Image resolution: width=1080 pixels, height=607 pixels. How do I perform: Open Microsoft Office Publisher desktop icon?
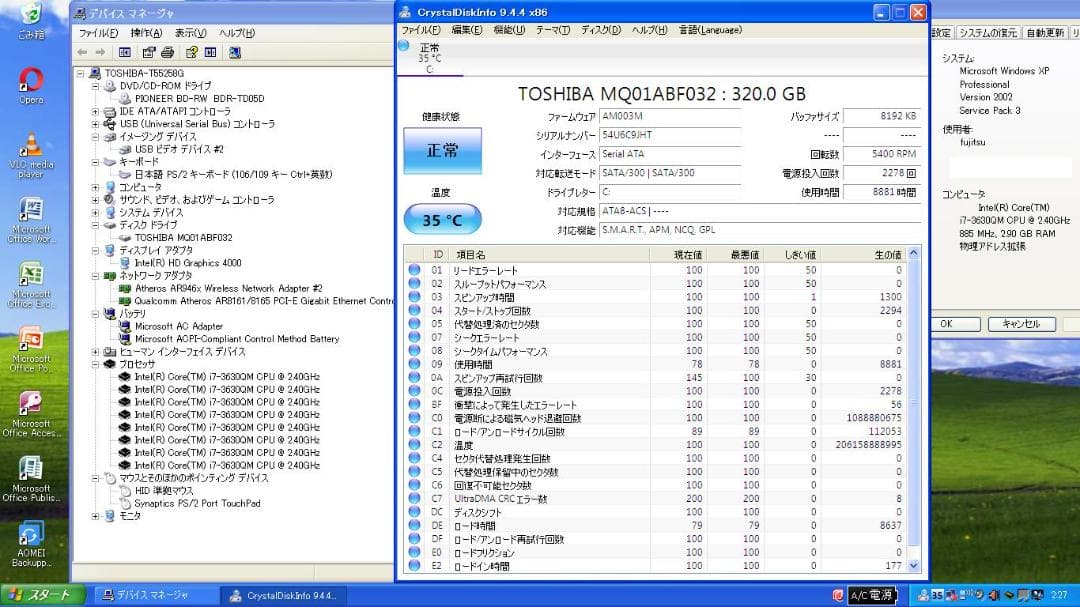click(31, 478)
